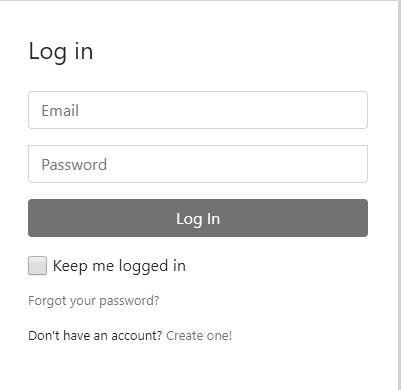Submit the form with Log In
The height and width of the screenshot is (390, 401).
pos(198,218)
